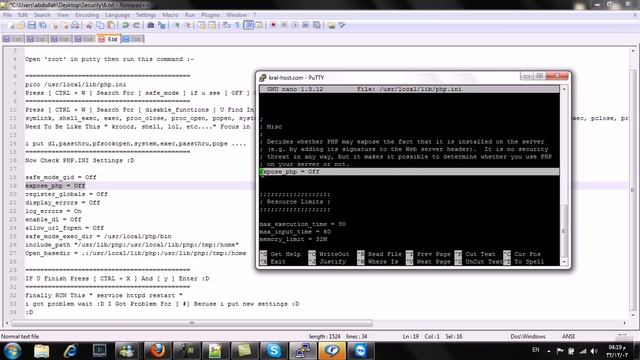Click the Paste toolbar icon
The width and height of the screenshot is (640, 360).
tap(111, 25)
